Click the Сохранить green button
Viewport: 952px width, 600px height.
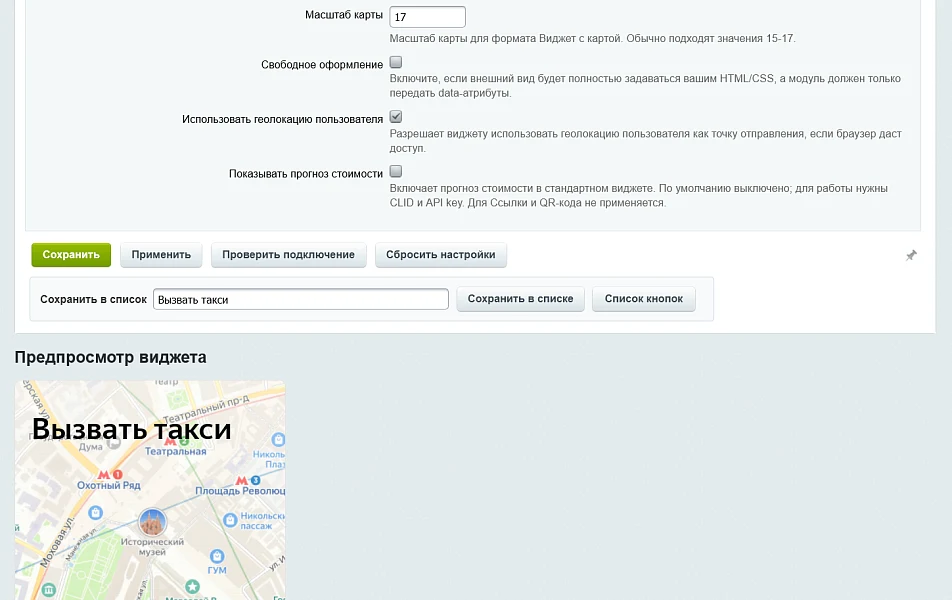(71, 255)
